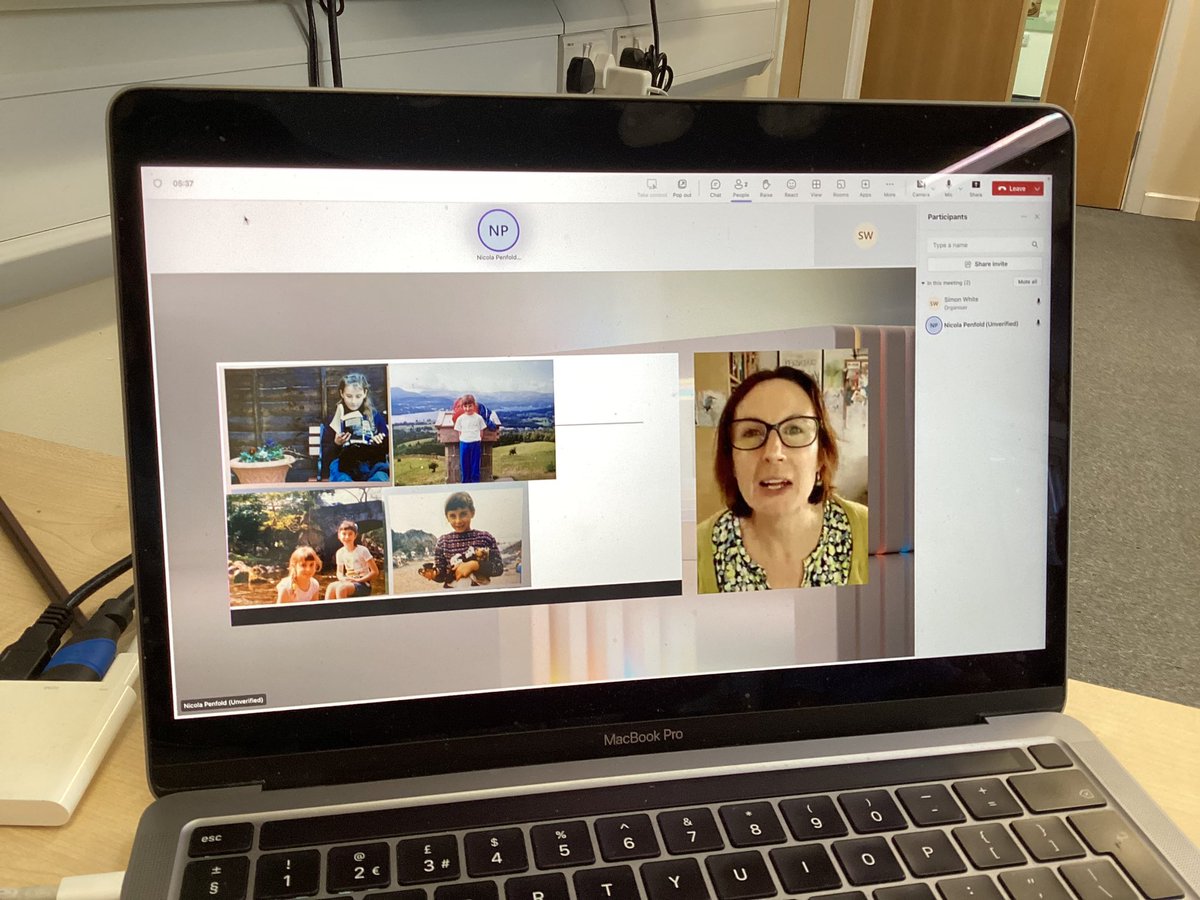Click the two children by stream photo
The image size is (1200, 900).
(306, 547)
